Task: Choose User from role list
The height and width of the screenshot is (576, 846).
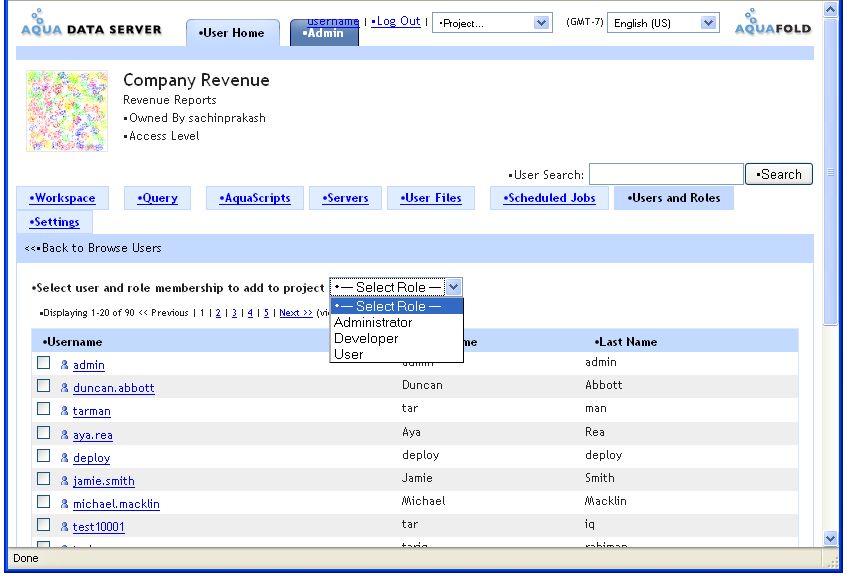Action: pos(397,354)
